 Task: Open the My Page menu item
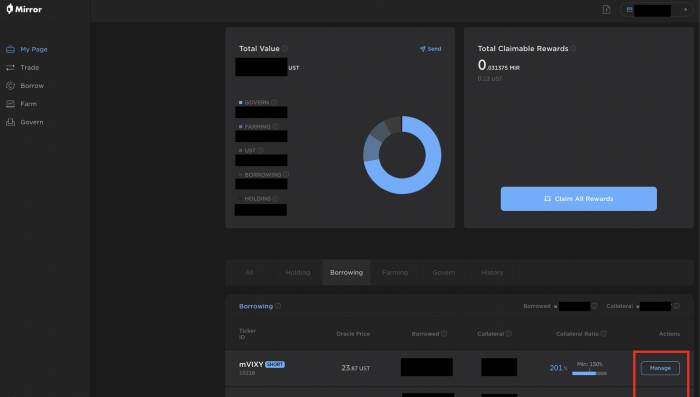[x=34, y=50]
